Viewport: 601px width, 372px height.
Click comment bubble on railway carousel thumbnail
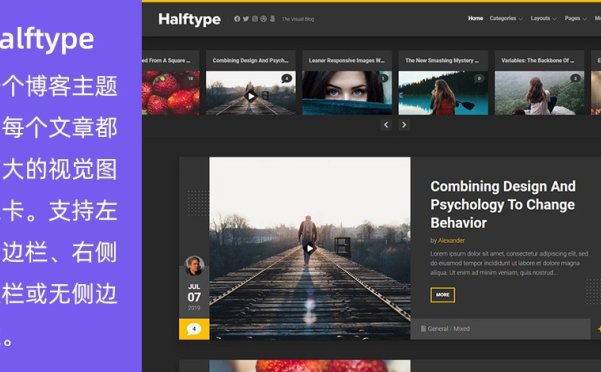click(x=287, y=79)
